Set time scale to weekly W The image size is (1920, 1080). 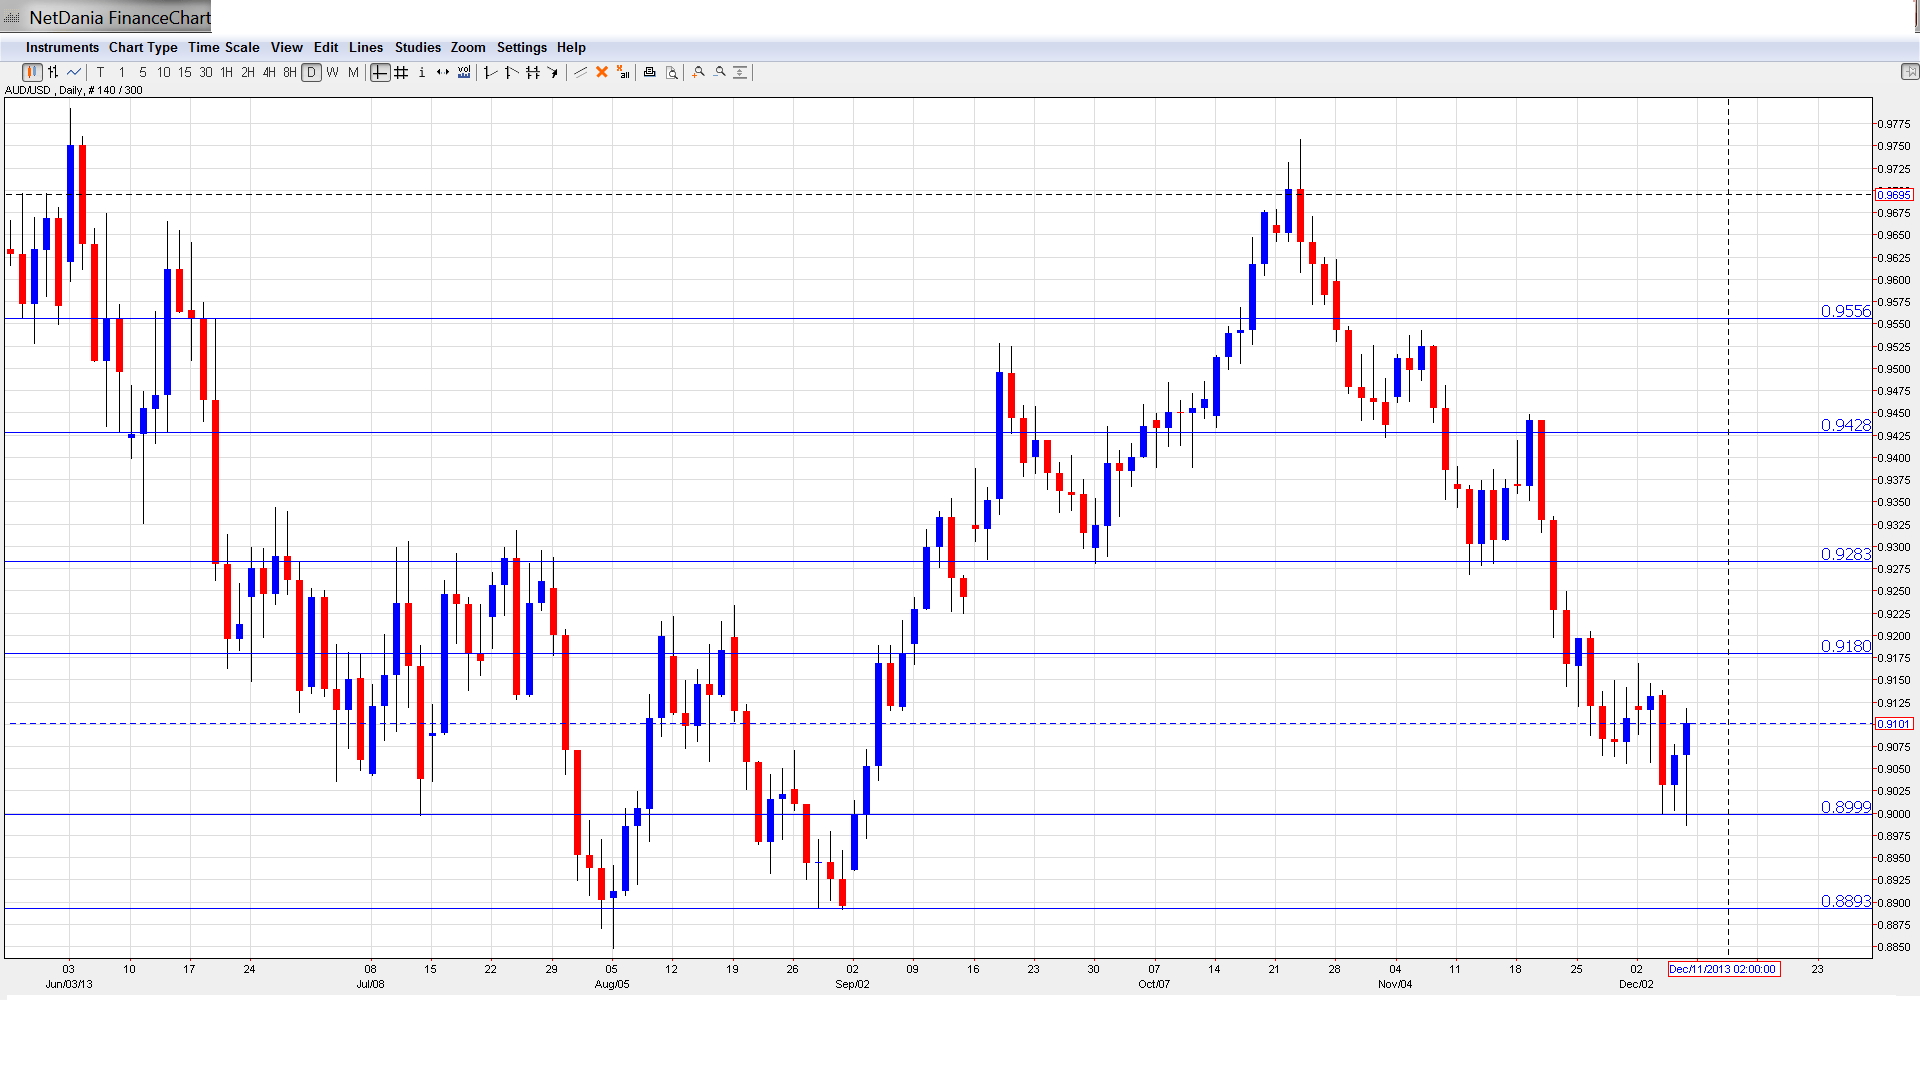(x=332, y=72)
